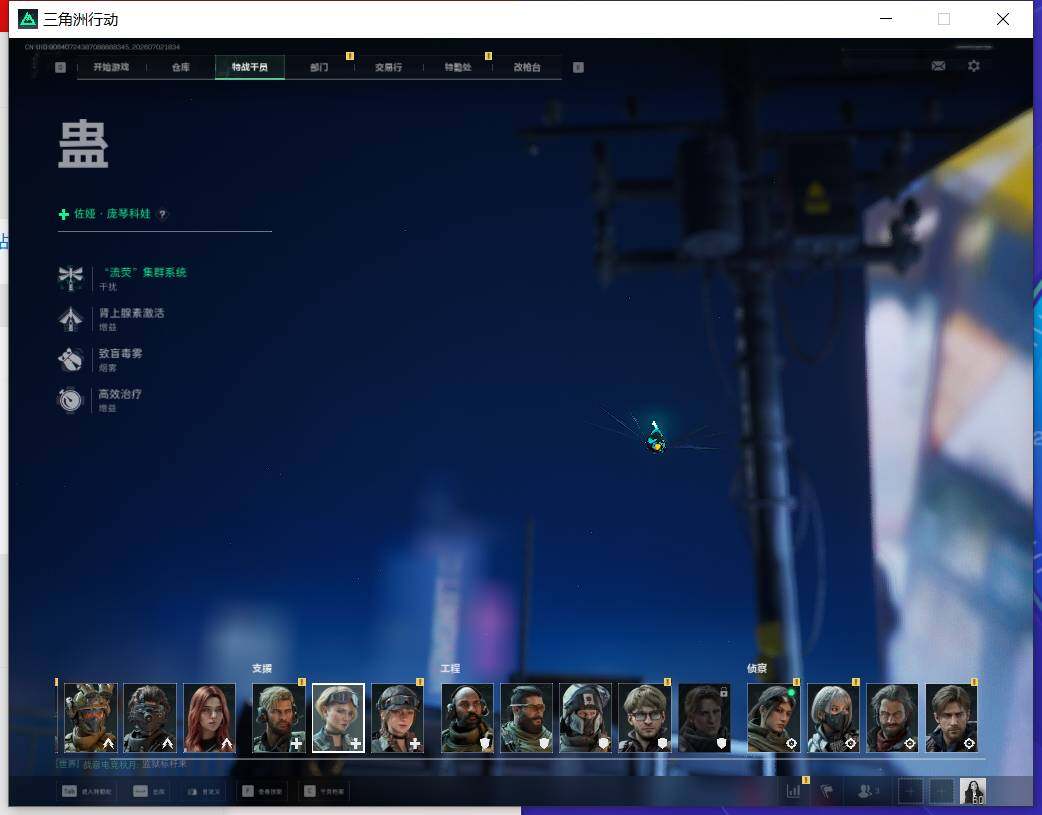Select engineer operator wearing sunglasses
1042x815 pixels.
click(x=526, y=718)
